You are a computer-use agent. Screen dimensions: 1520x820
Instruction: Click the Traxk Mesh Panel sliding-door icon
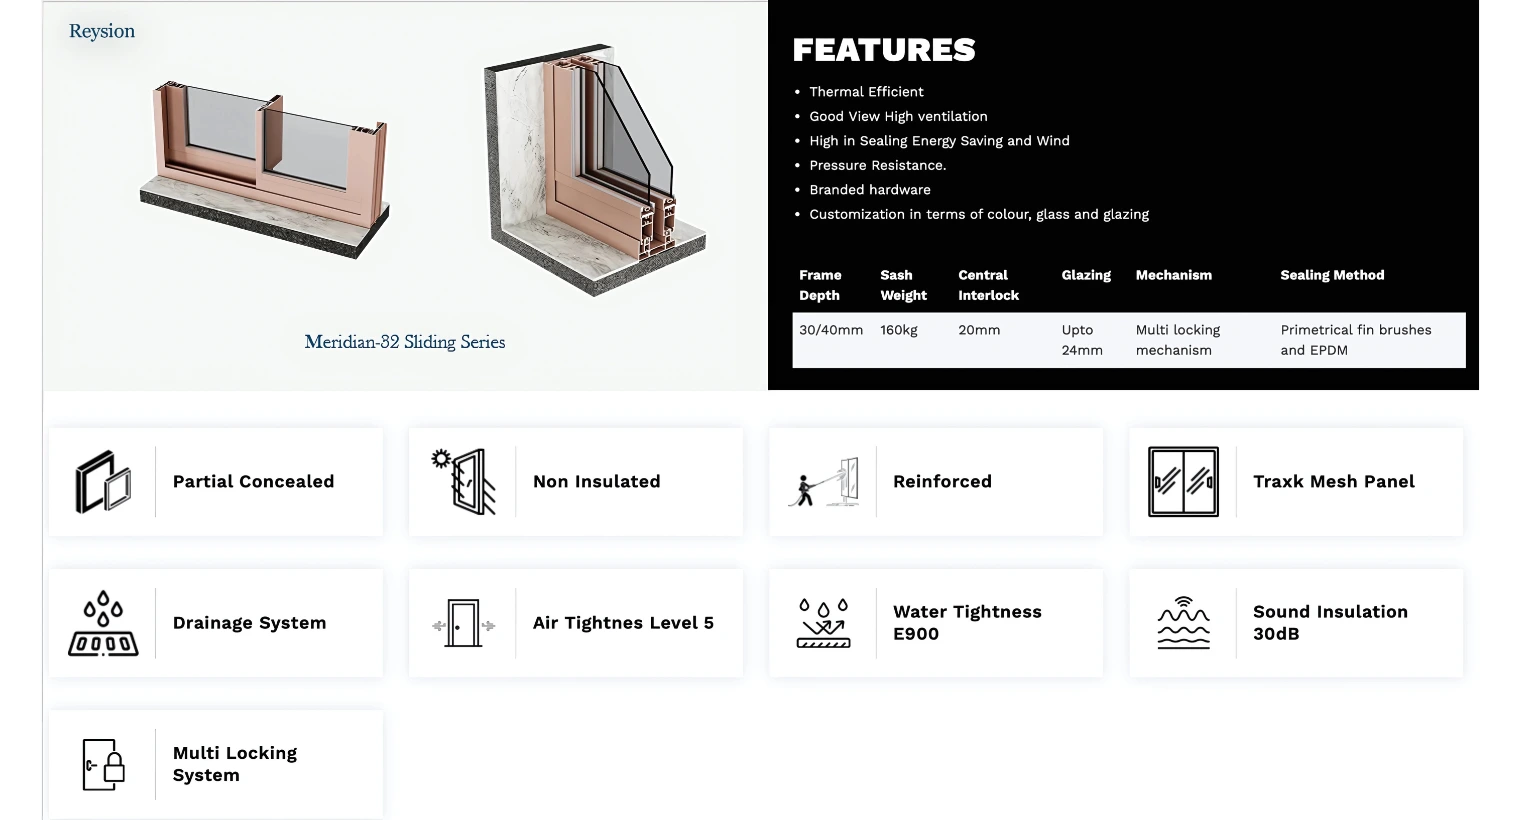click(1184, 482)
